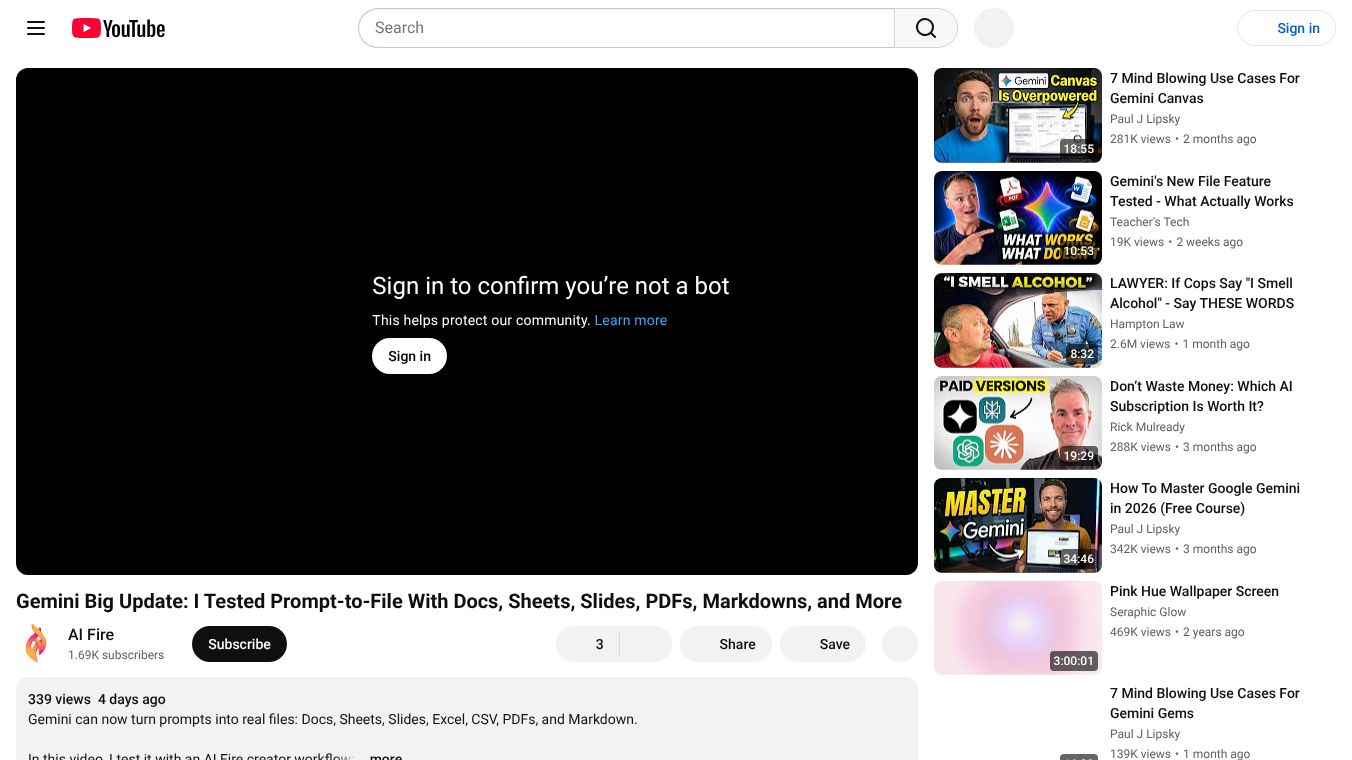Click the Seraphic Glow channel name
Viewport: 1352px width, 760px height.
[x=1148, y=612]
